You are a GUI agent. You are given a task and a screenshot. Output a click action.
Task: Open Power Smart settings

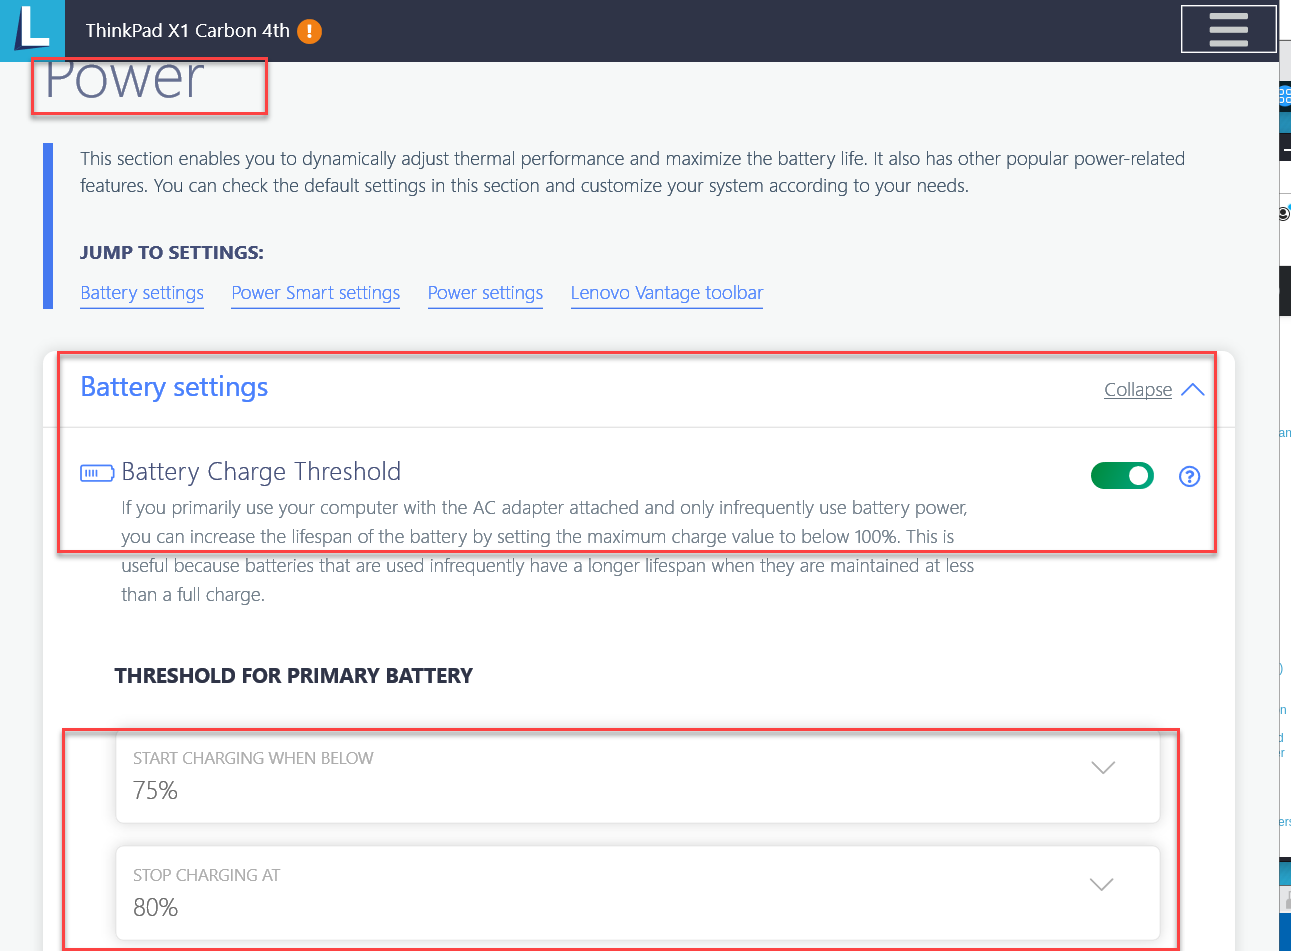pyautogui.click(x=315, y=292)
